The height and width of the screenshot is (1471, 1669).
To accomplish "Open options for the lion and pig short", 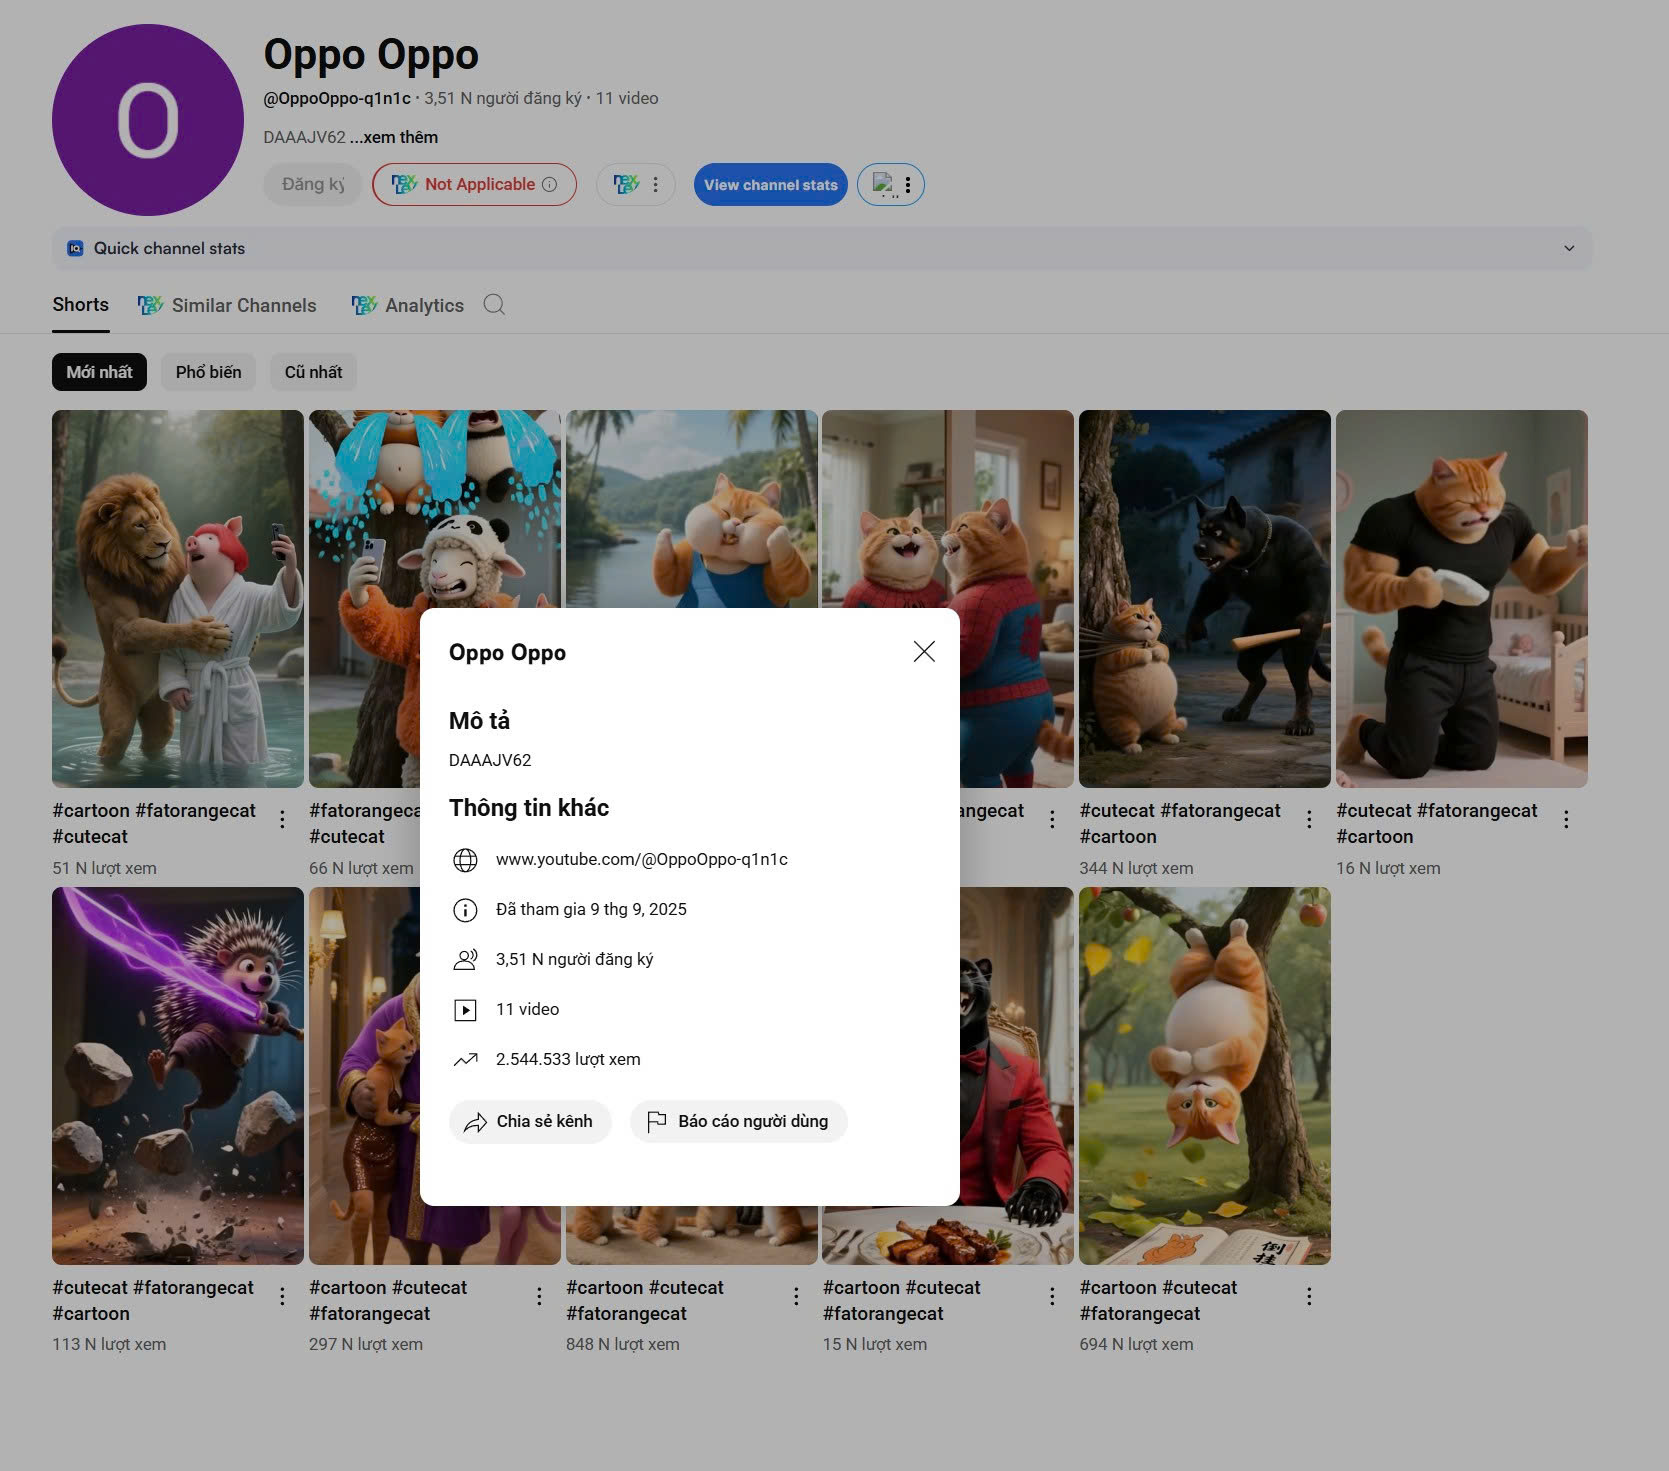I will [x=282, y=820].
